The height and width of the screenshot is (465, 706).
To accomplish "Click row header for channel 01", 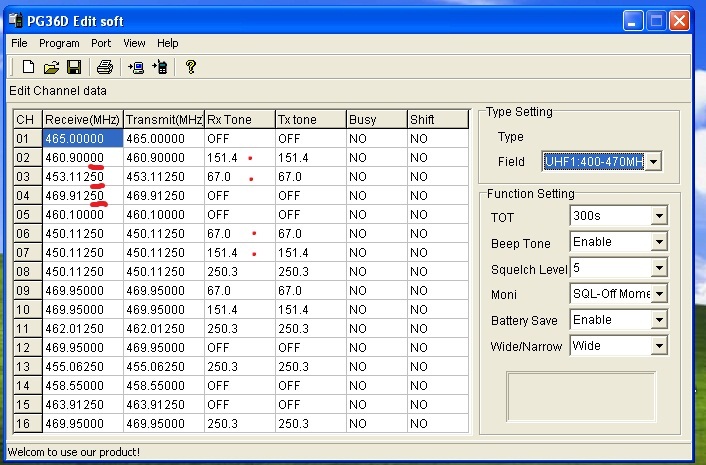I will pos(28,139).
